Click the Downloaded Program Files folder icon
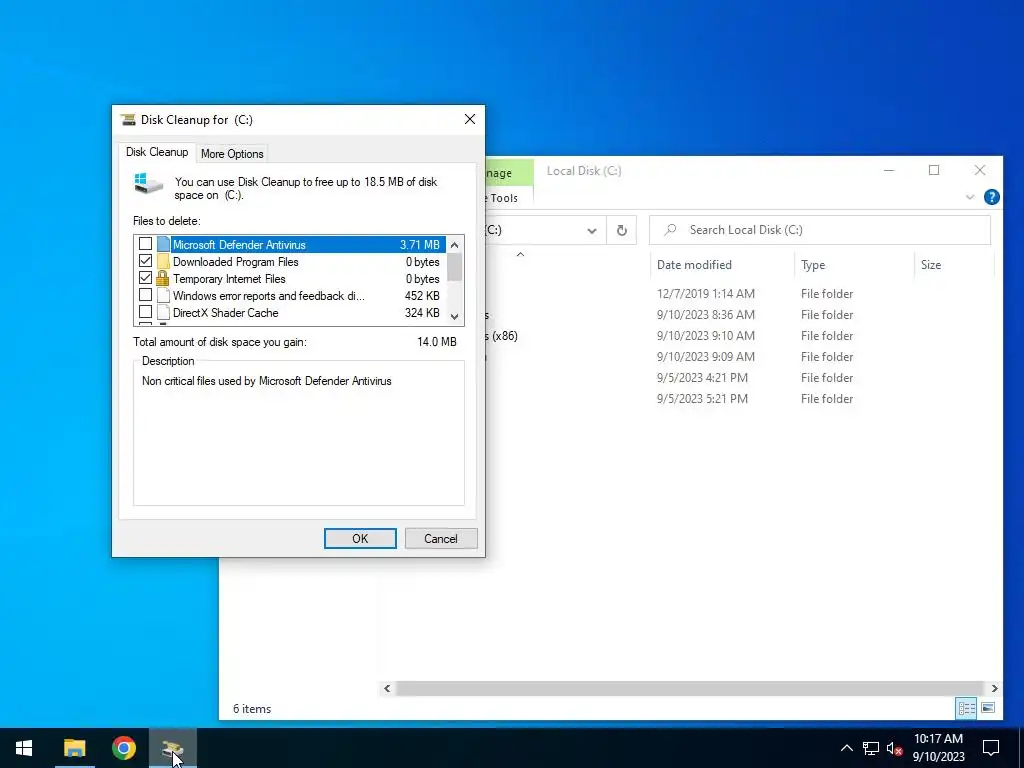 (x=163, y=261)
